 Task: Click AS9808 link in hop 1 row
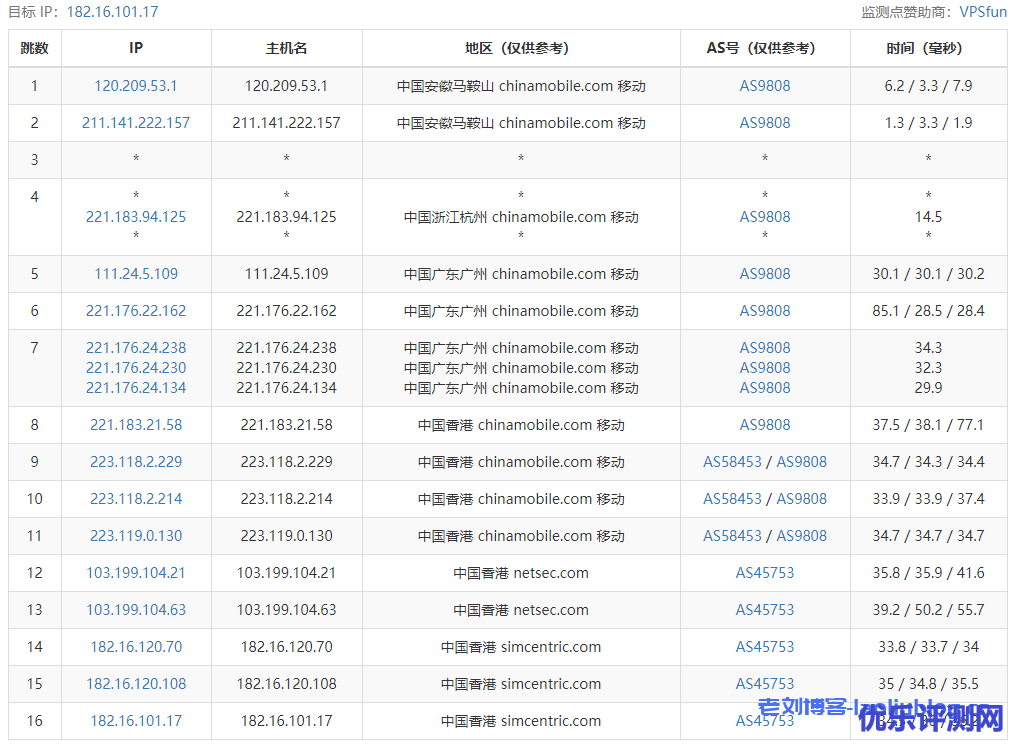point(765,86)
